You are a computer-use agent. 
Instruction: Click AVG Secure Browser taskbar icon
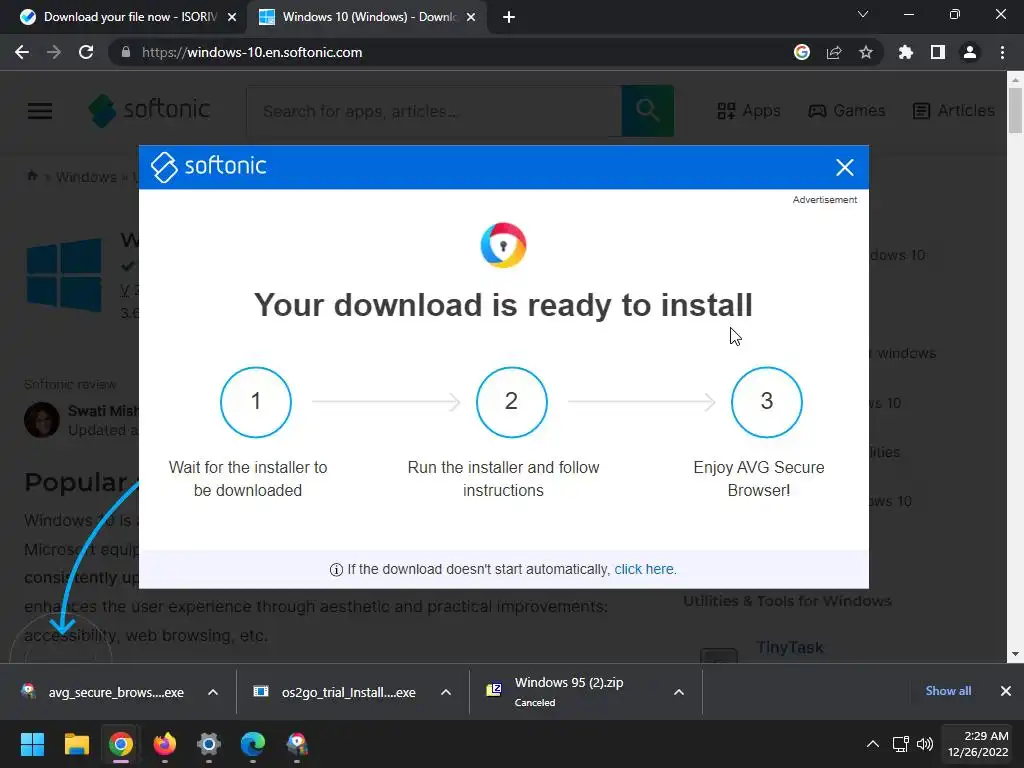(x=297, y=744)
